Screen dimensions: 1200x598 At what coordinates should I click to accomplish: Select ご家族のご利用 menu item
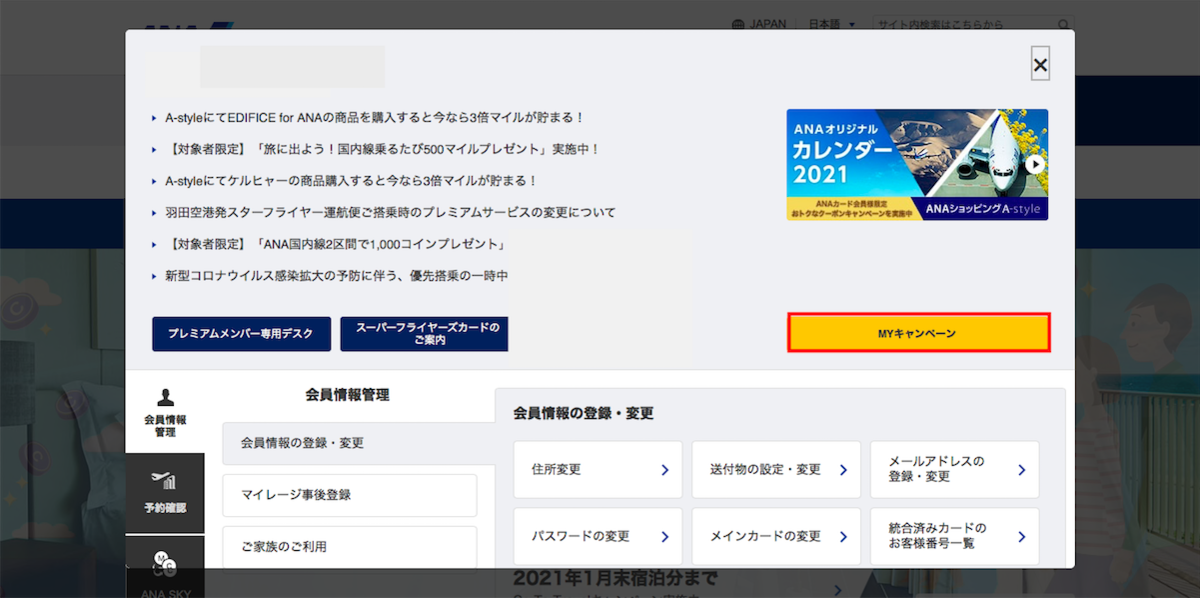tap(349, 547)
